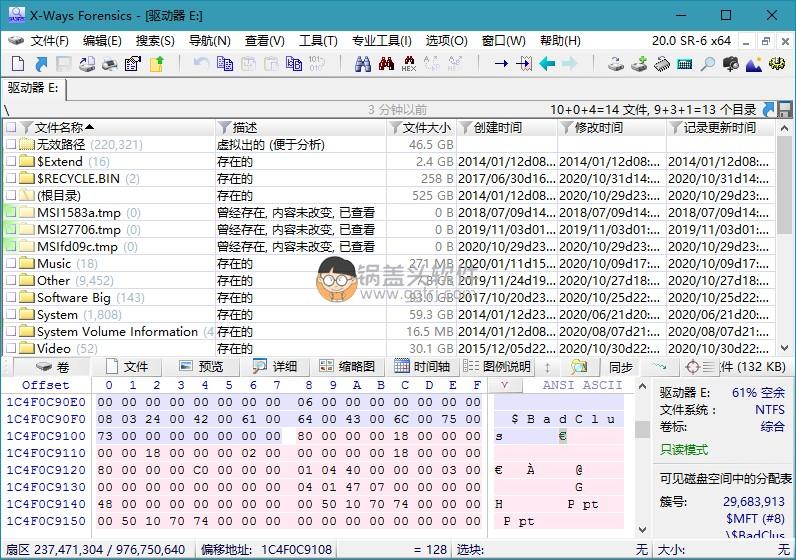Switch to 缩略图 mode button
This screenshot has width=796, height=560.
coord(347,367)
